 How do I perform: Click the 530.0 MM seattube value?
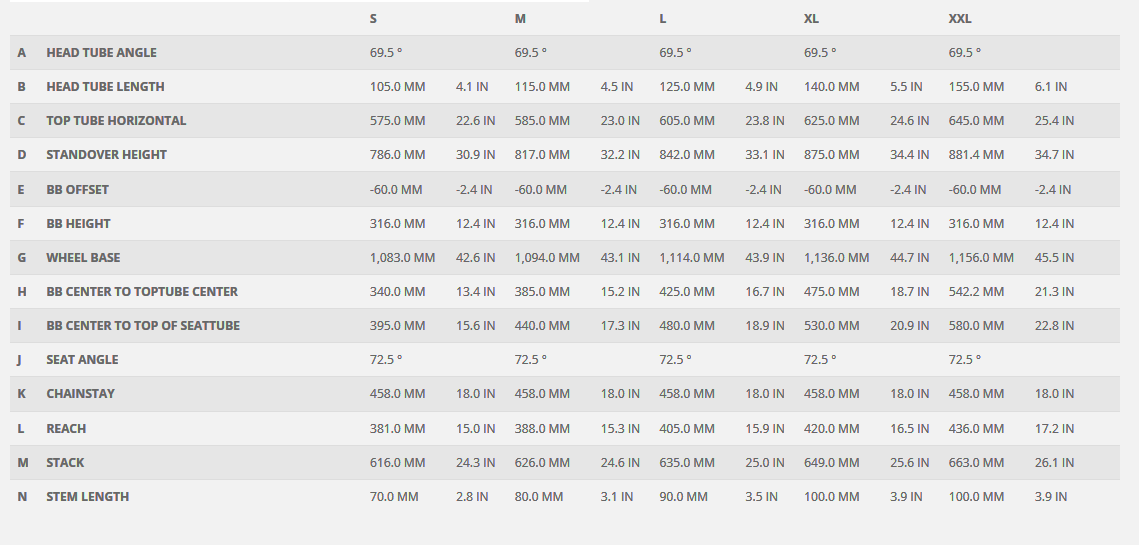tap(832, 326)
